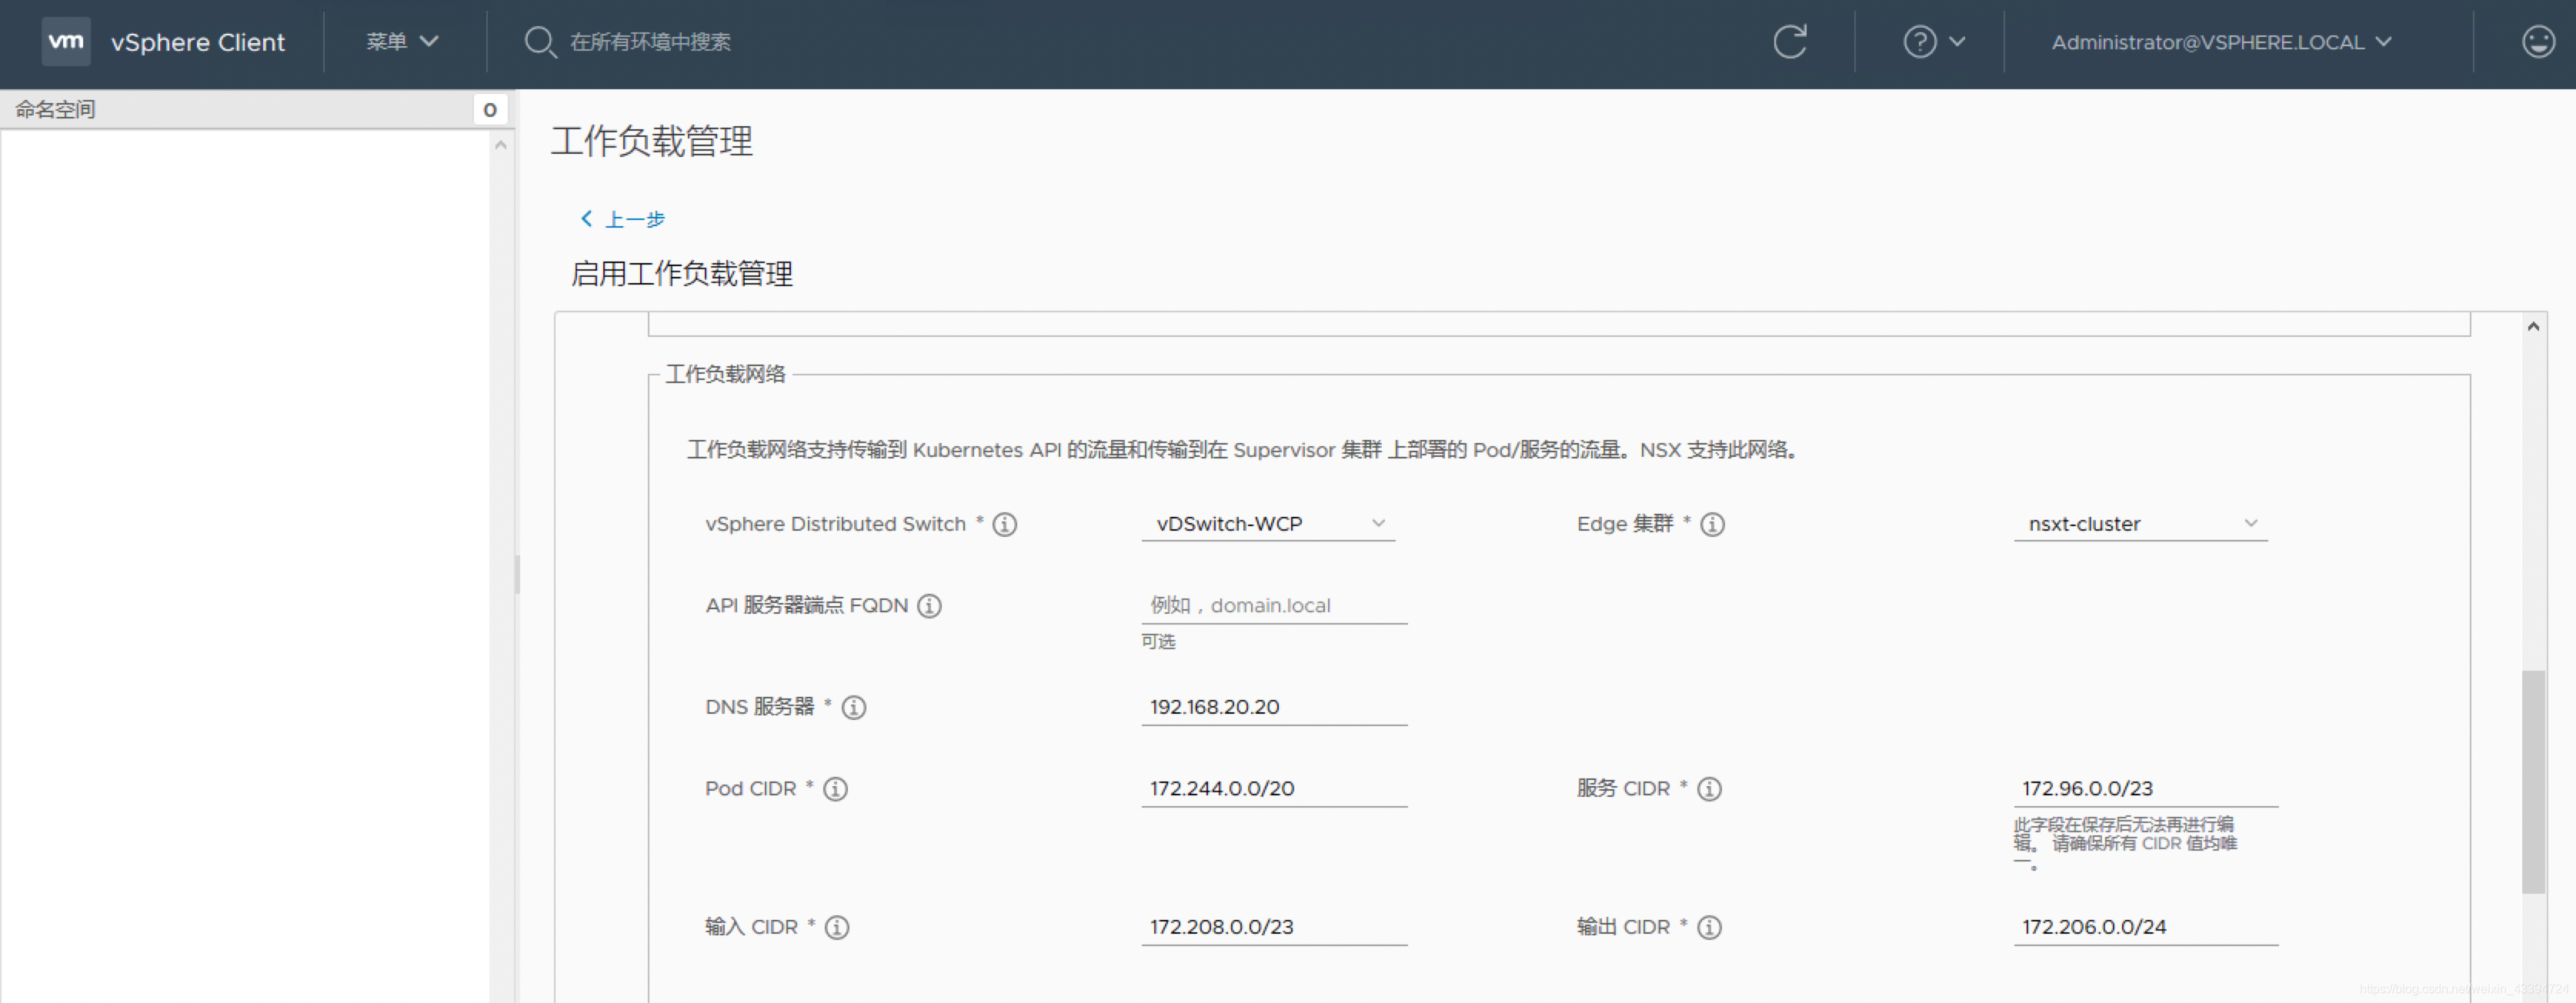The image size is (2576, 1003).
Task: Click the search magnifier icon
Action: point(540,42)
